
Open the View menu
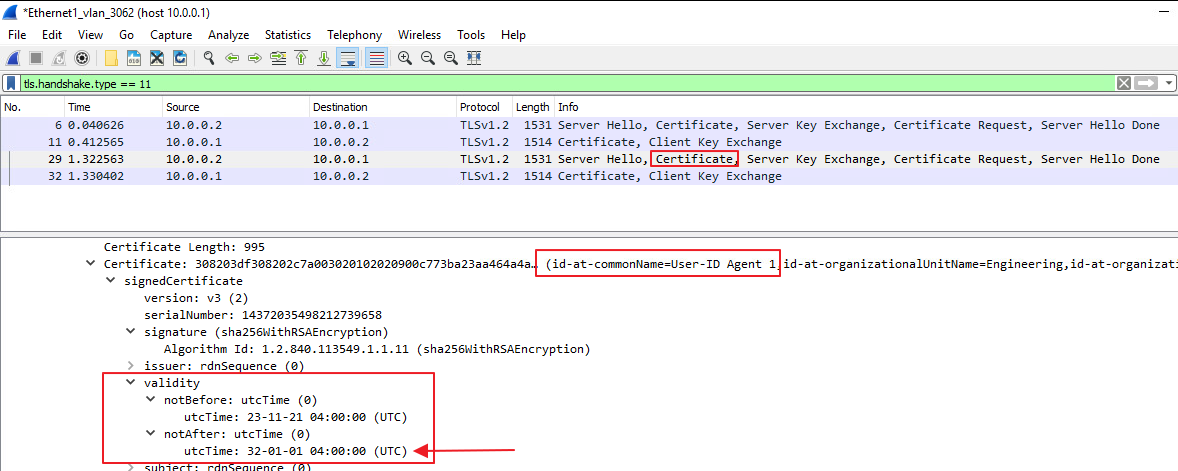tap(90, 35)
